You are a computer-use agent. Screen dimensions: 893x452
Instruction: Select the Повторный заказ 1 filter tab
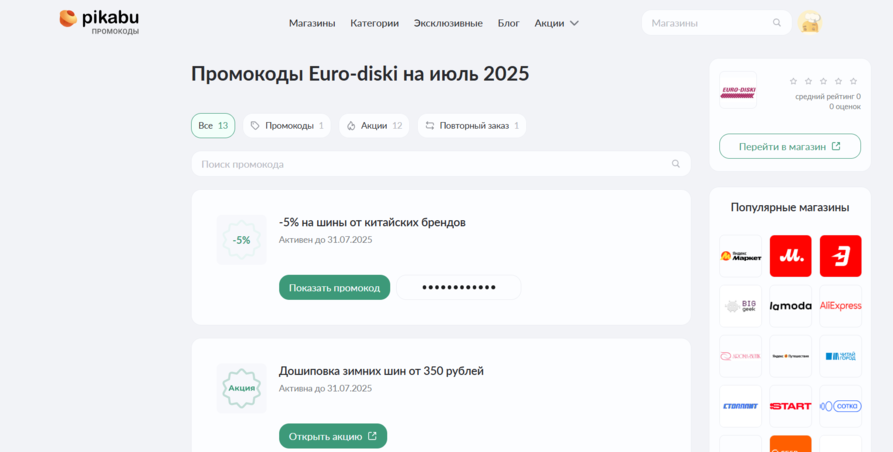pos(472,126)
